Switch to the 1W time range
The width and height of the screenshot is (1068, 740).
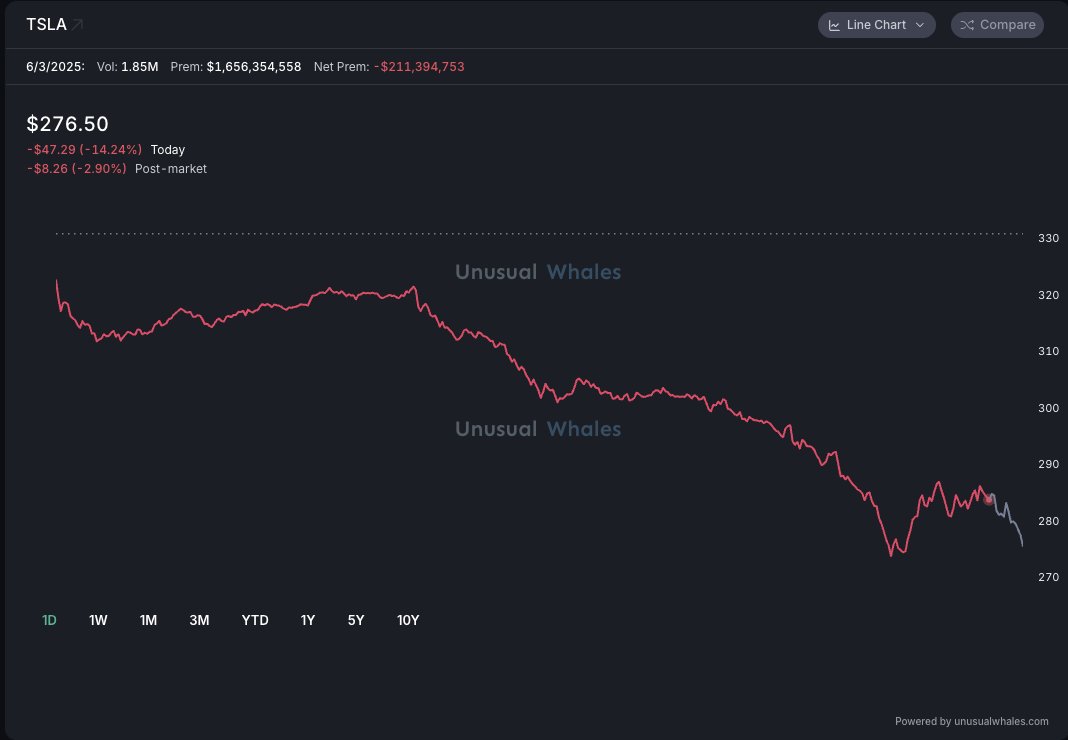[98, 620]
